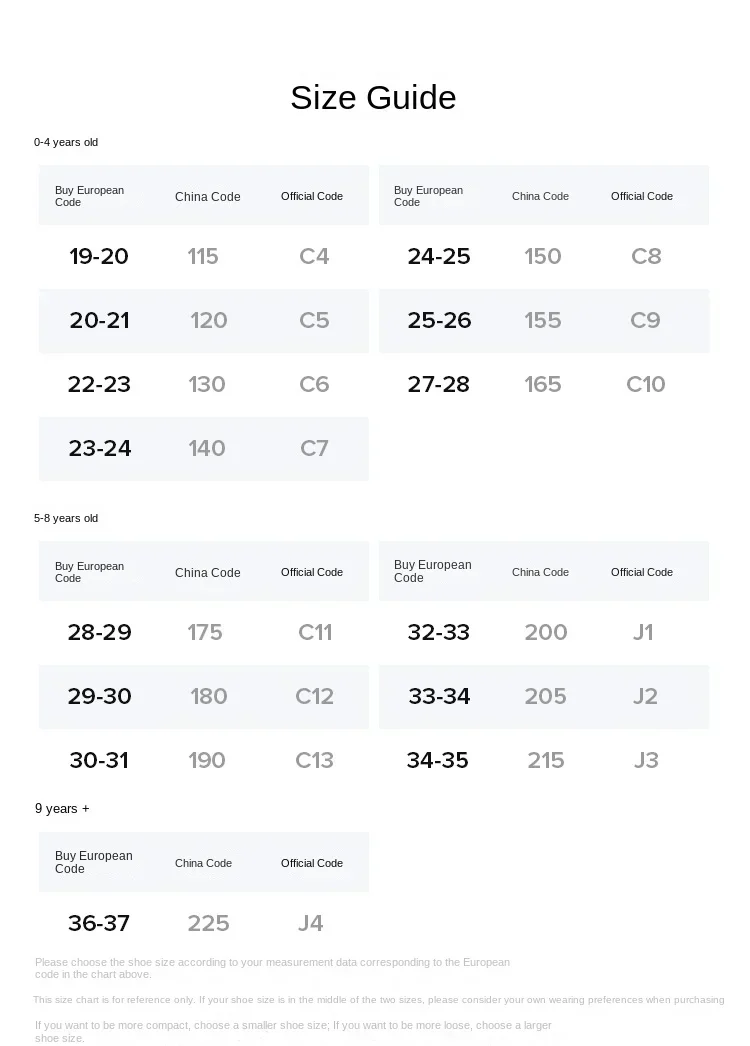Click official code J4

[311, 923]
